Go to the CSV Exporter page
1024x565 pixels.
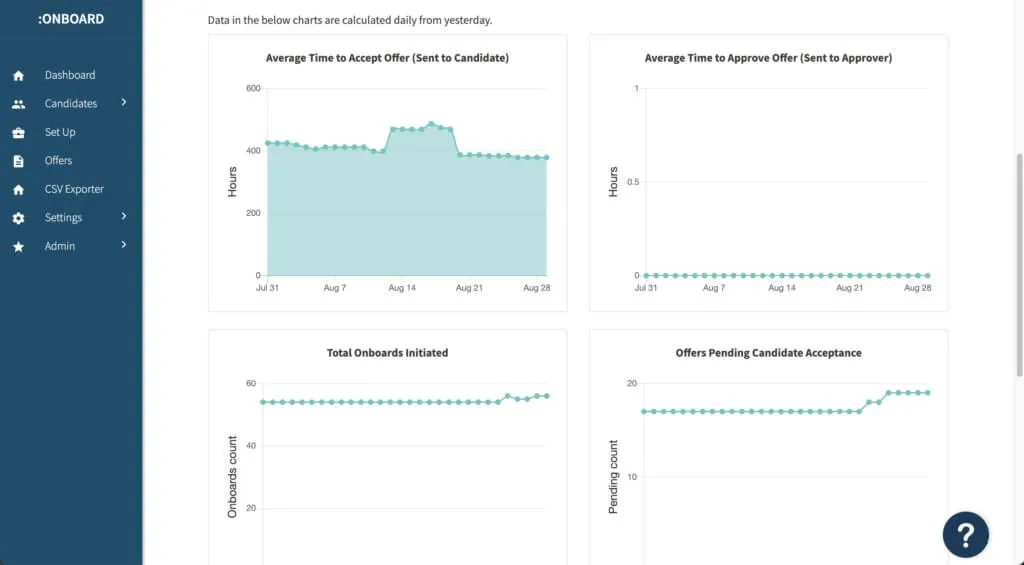(x=74, y=189)
